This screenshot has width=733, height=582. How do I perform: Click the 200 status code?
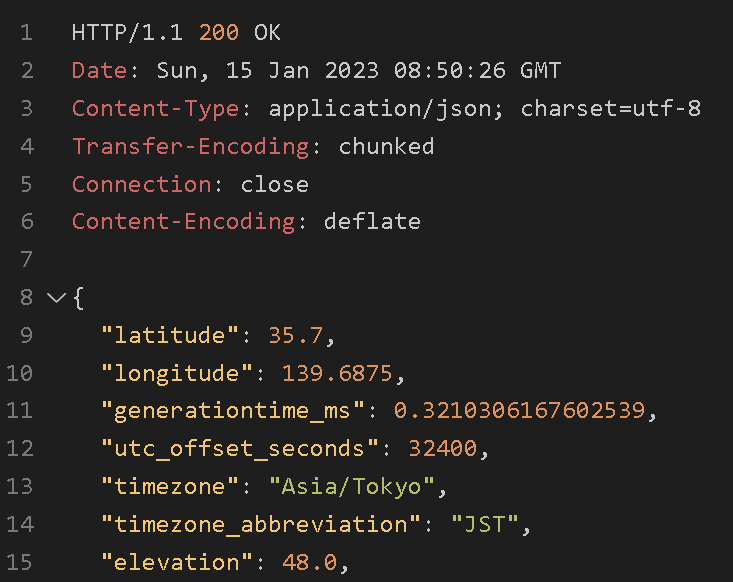pos(218,33)
